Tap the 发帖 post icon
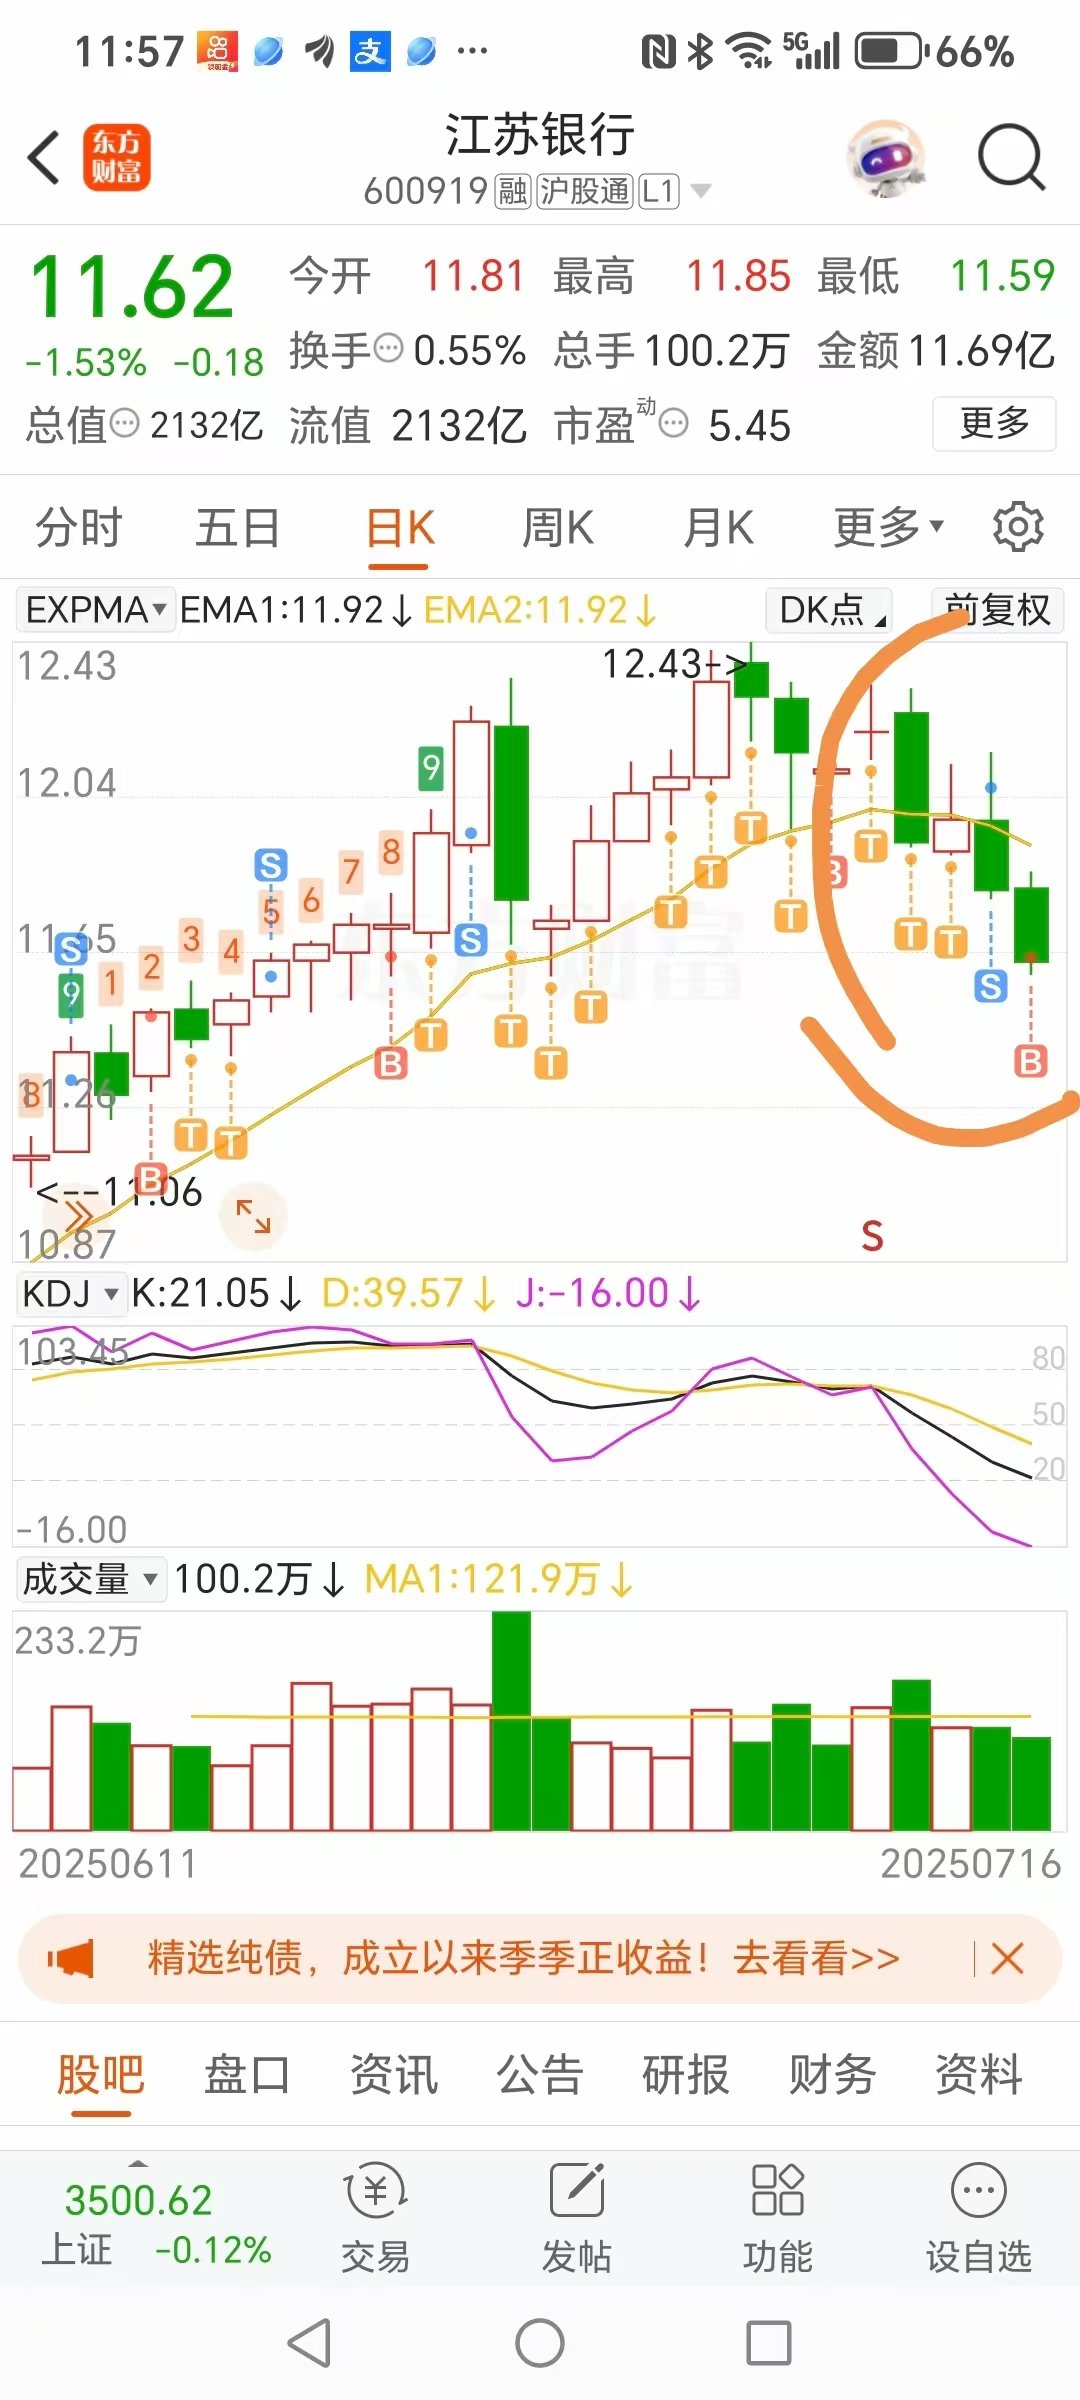 coord(577,2192)
